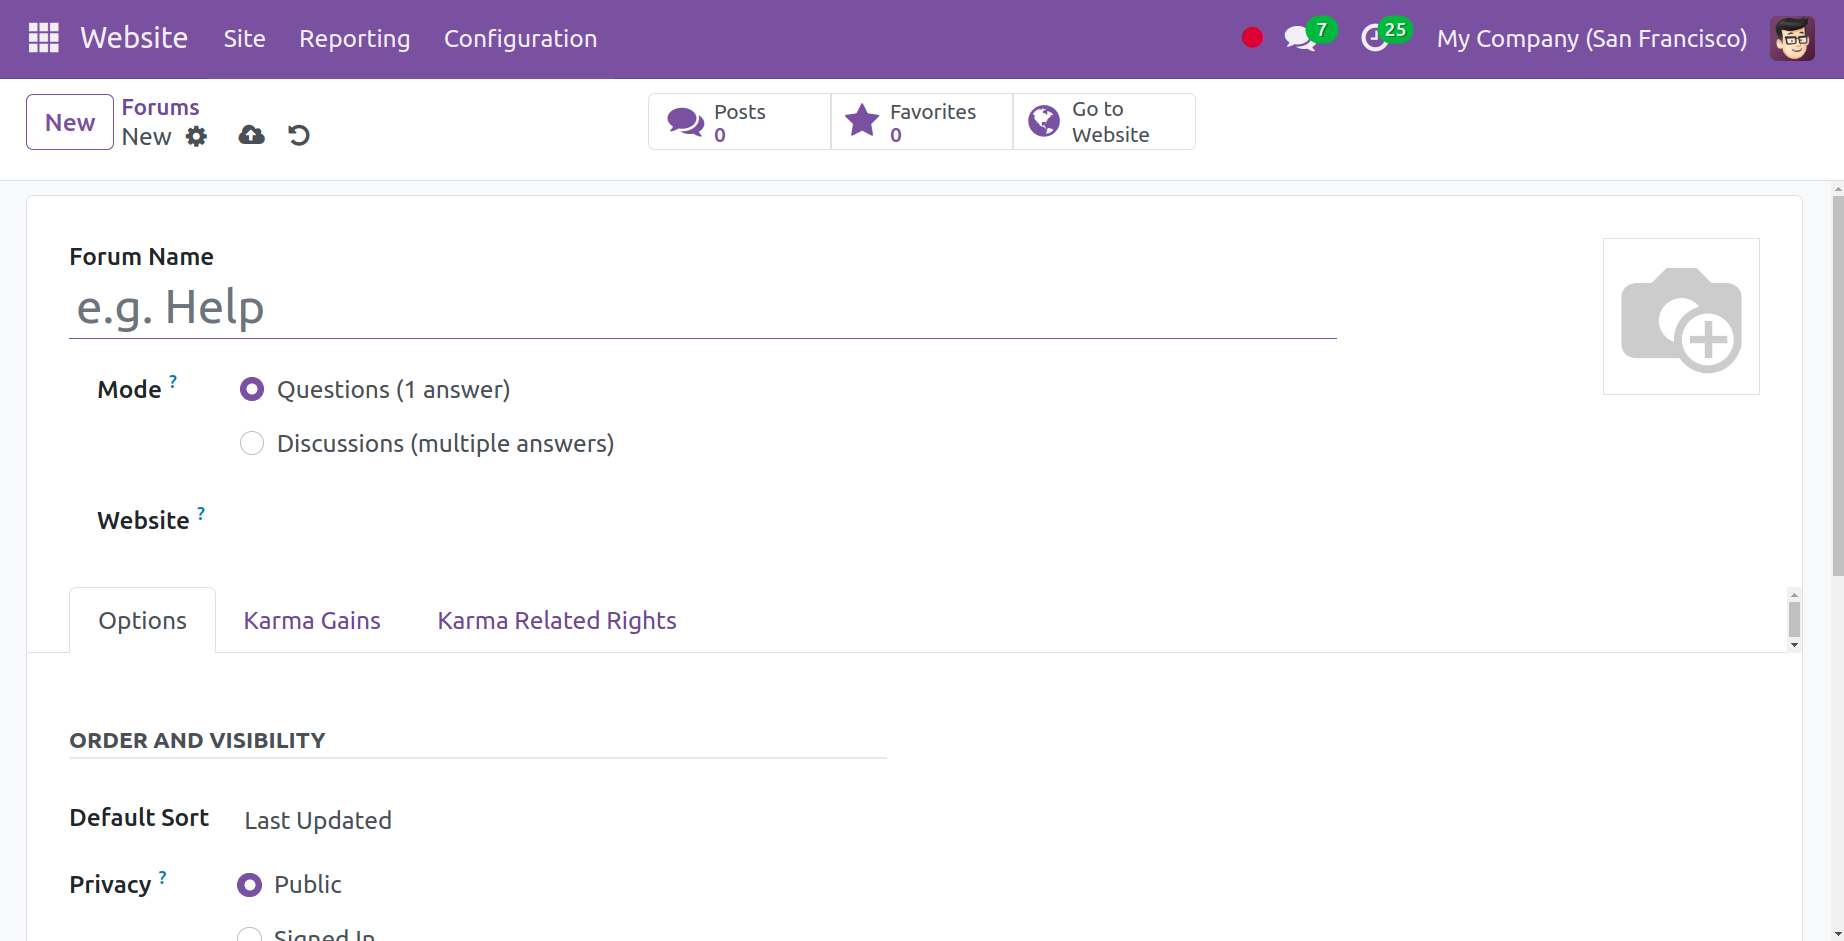The width and height of the screenshot is (1844, 941).
Task: Open the activities clock icon with badge 25
Action: (x=1375, y=39)
